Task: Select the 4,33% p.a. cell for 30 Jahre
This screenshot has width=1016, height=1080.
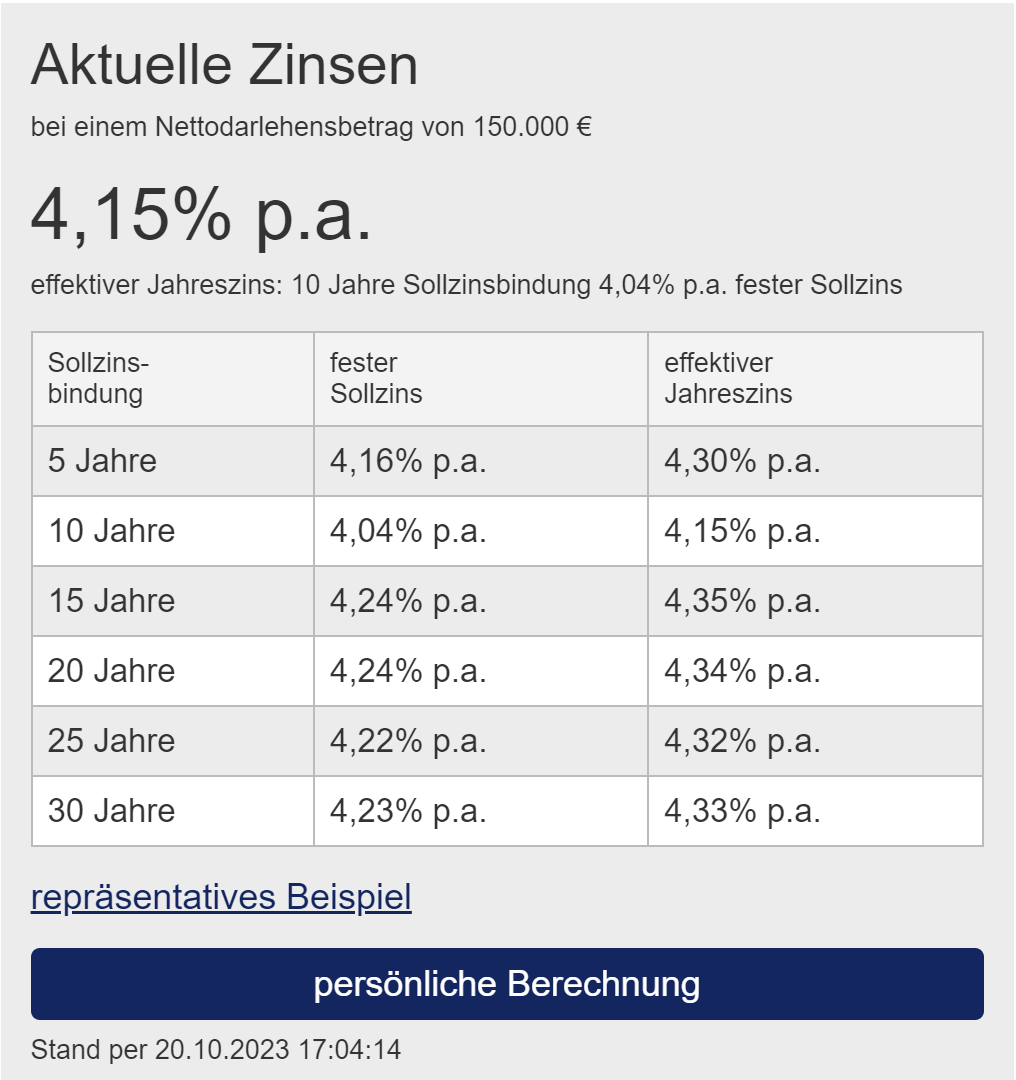Action: coord(742,811)
